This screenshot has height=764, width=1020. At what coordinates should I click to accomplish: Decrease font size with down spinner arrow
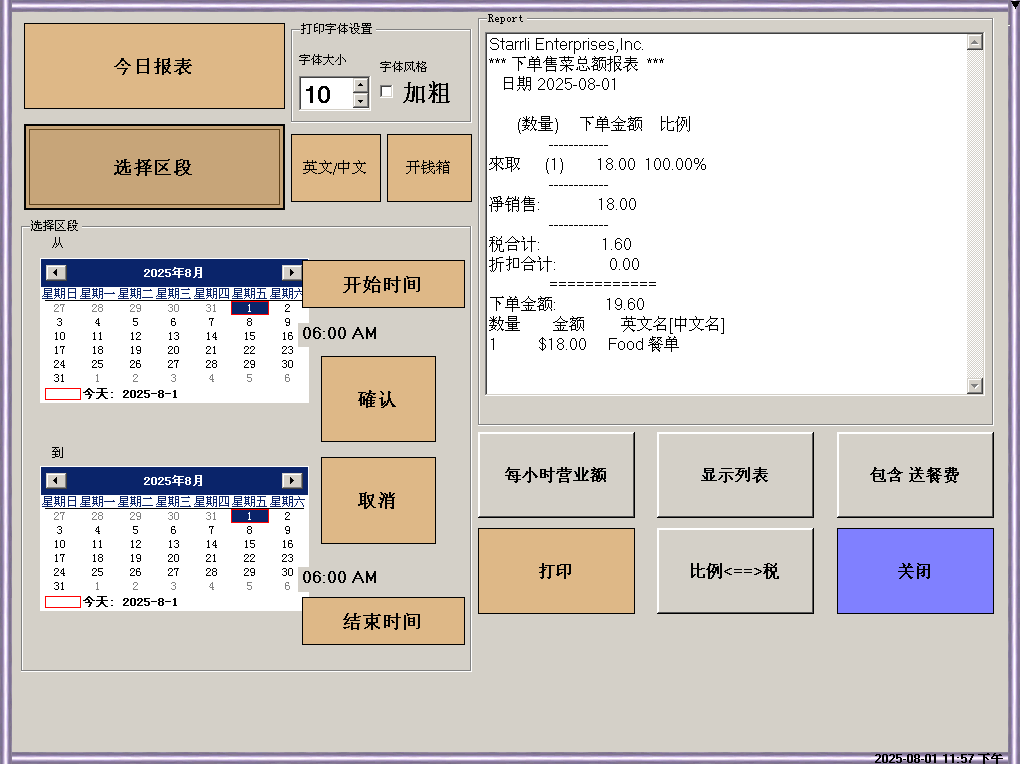click(x=361, y=101)
